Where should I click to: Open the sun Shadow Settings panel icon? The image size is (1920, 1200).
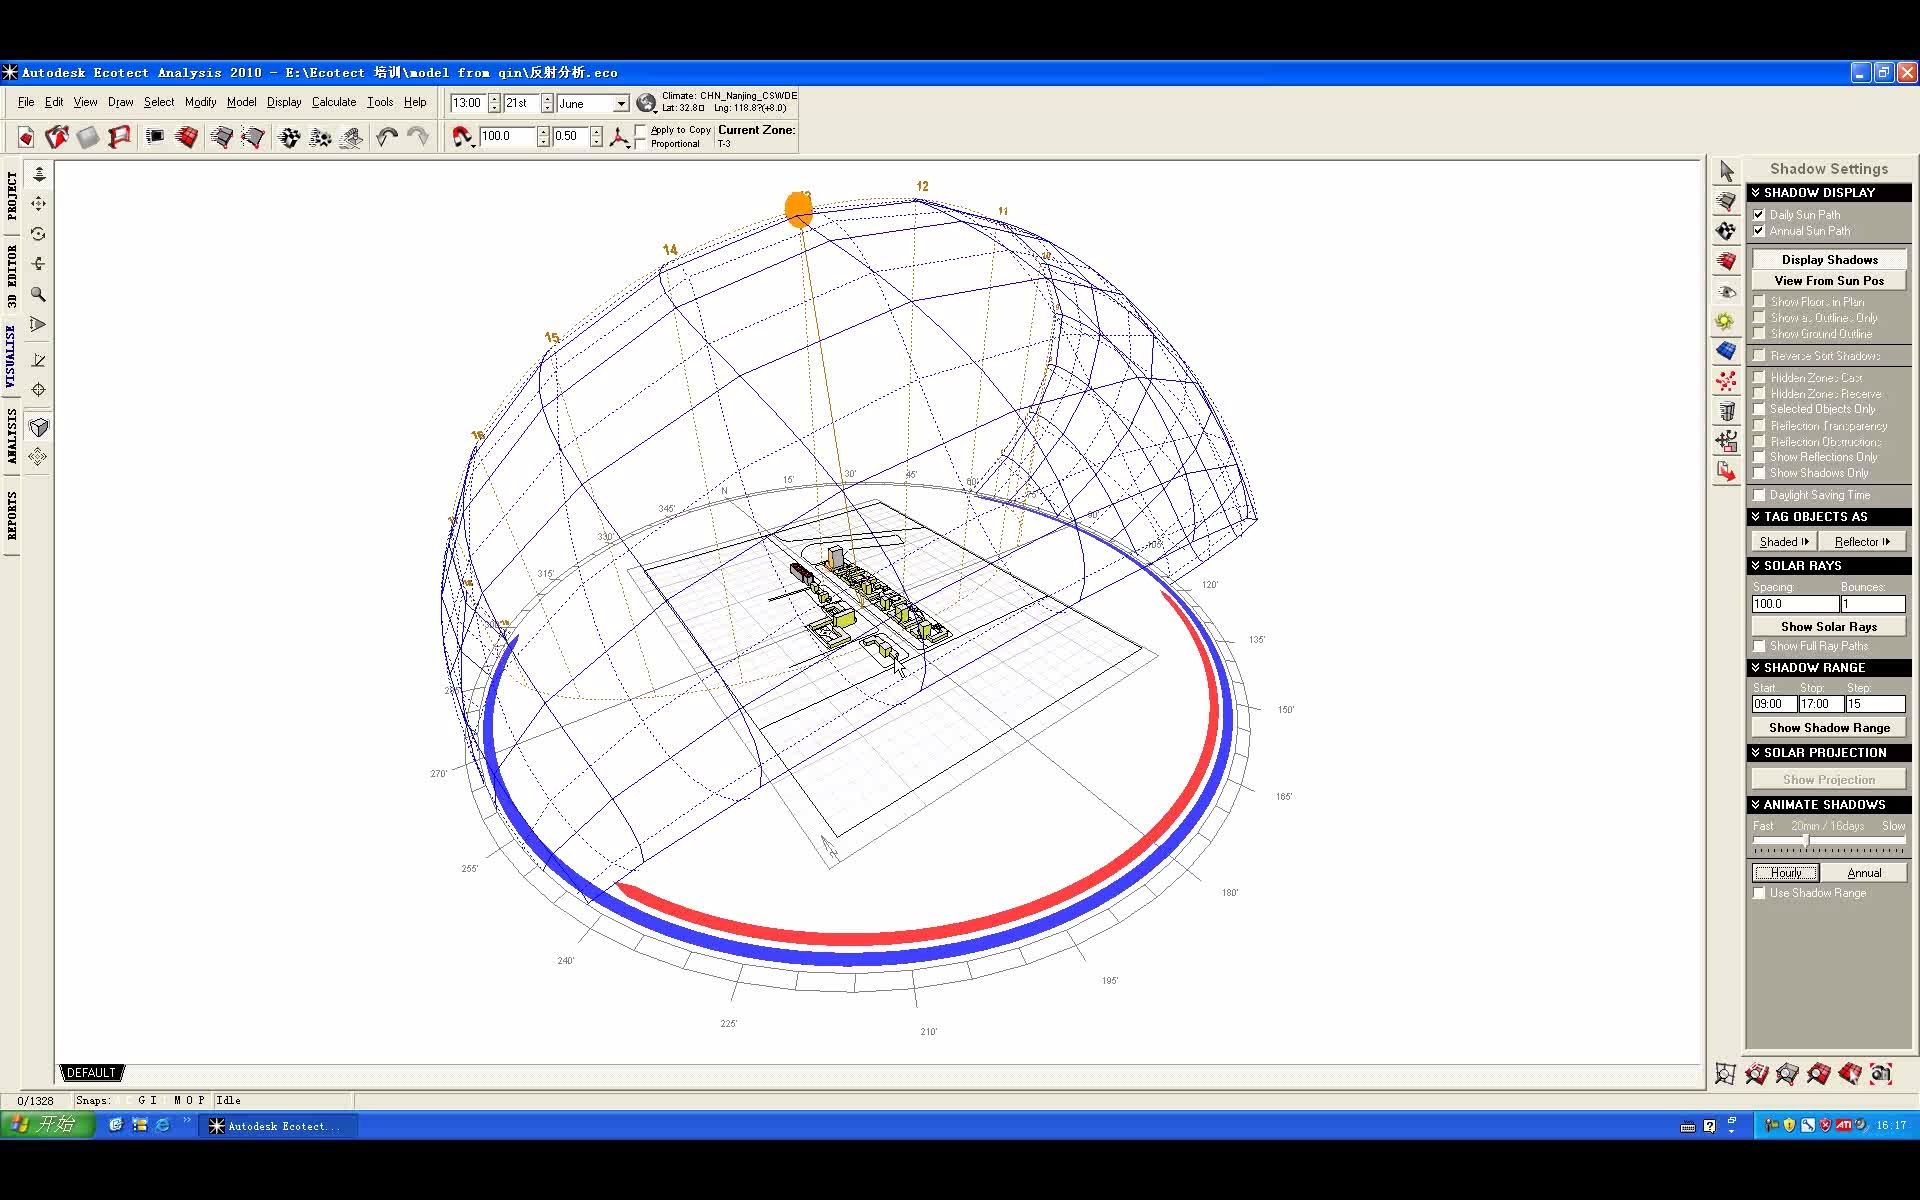(x=1726, y=321)
